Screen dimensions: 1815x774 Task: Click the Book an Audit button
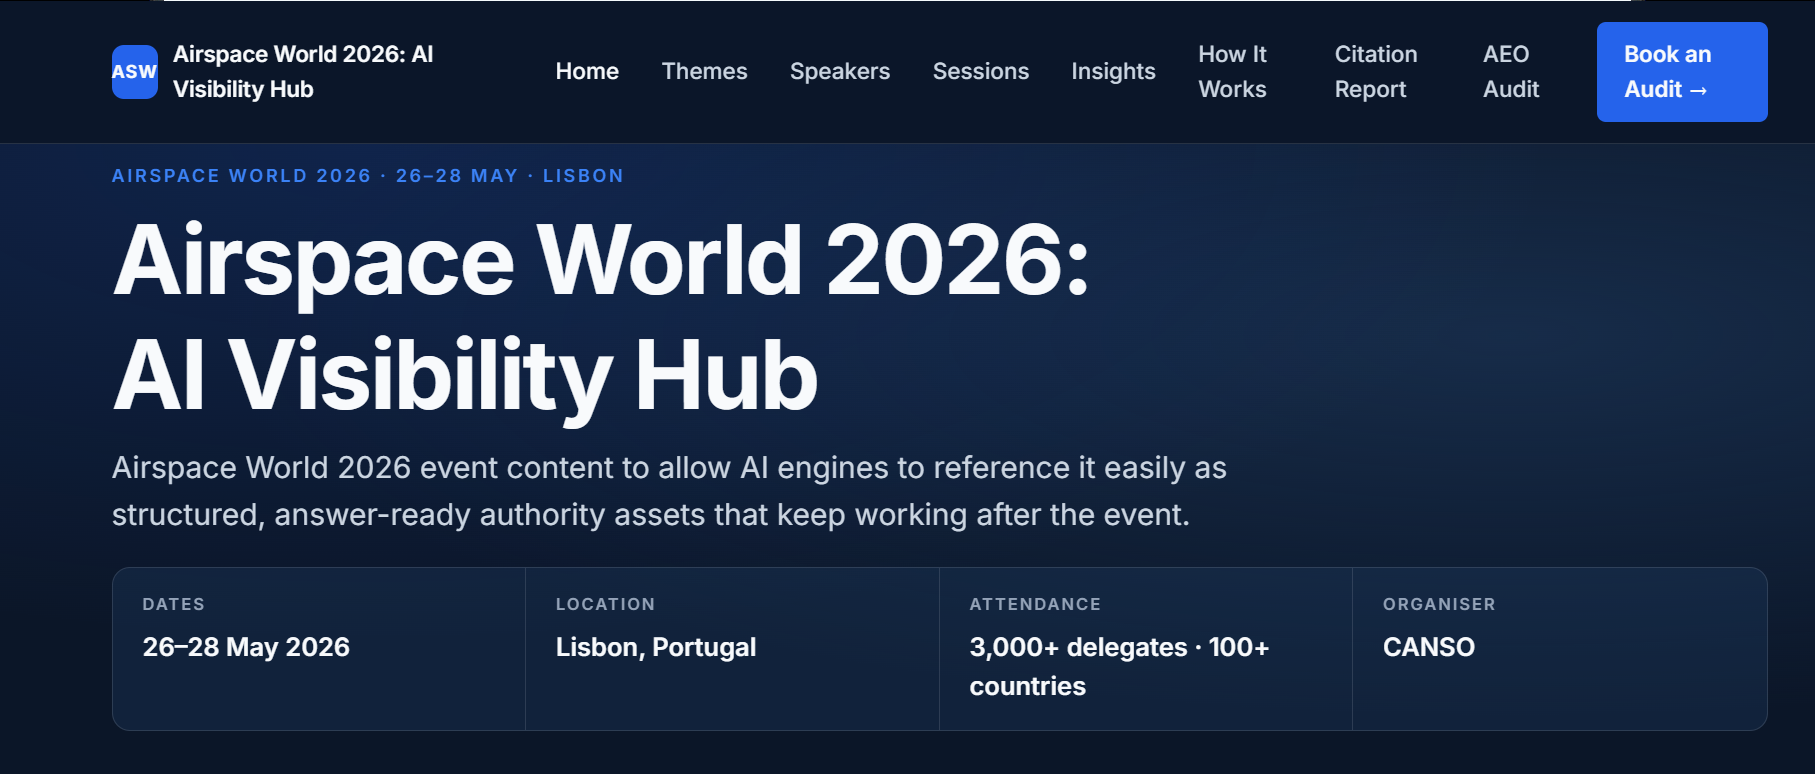pos(1682,72)
